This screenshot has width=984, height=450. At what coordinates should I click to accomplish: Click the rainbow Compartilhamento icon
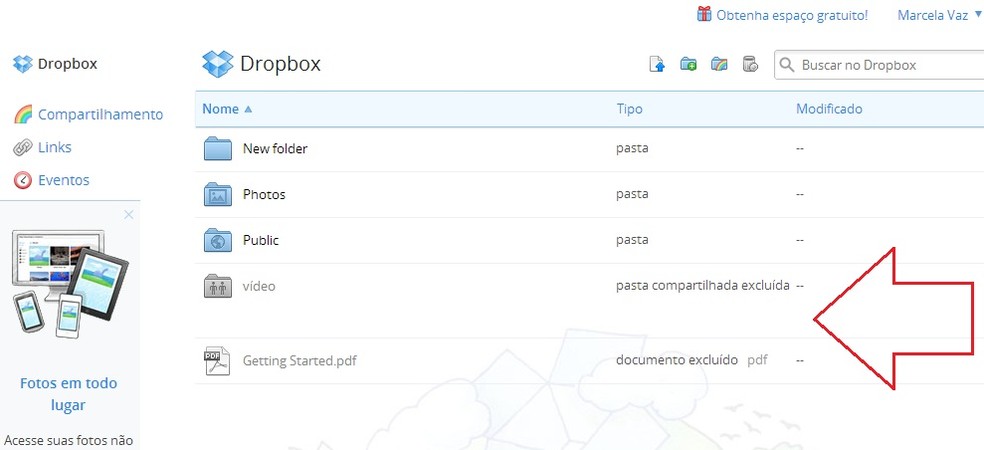23,114
